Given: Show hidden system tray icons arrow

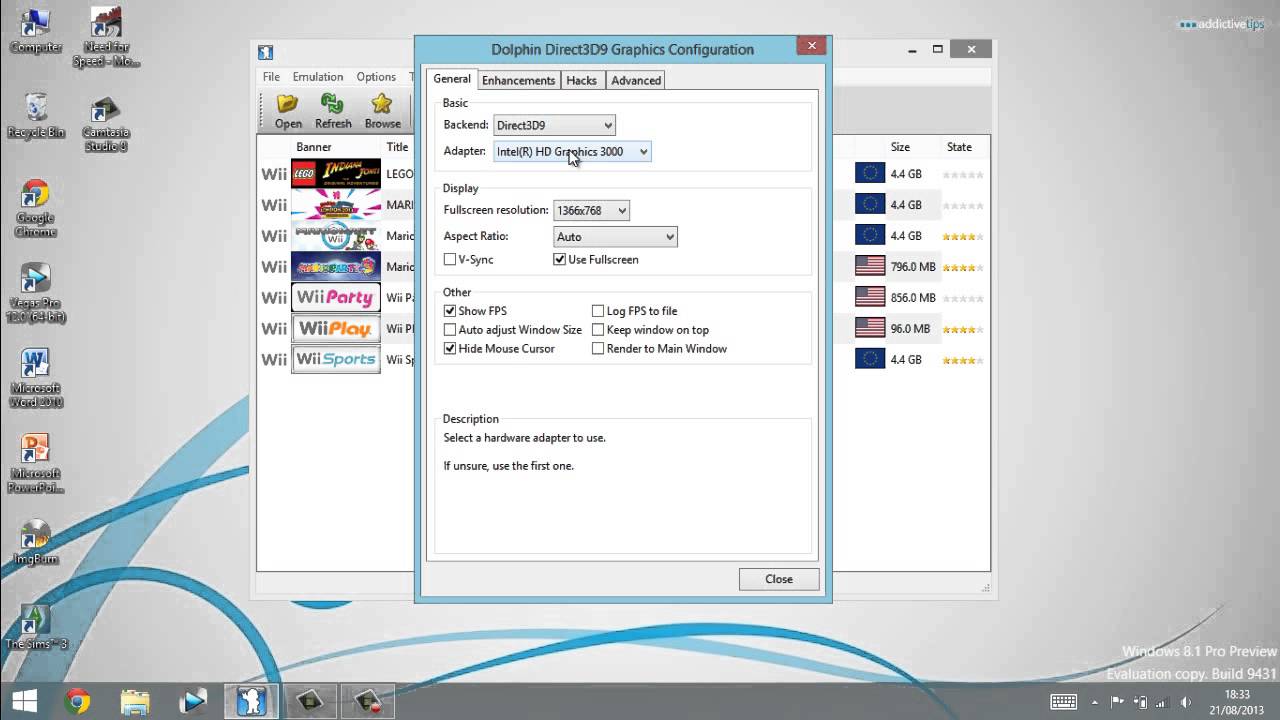Looking at the screenshot, I should (x=1095, y=702).
